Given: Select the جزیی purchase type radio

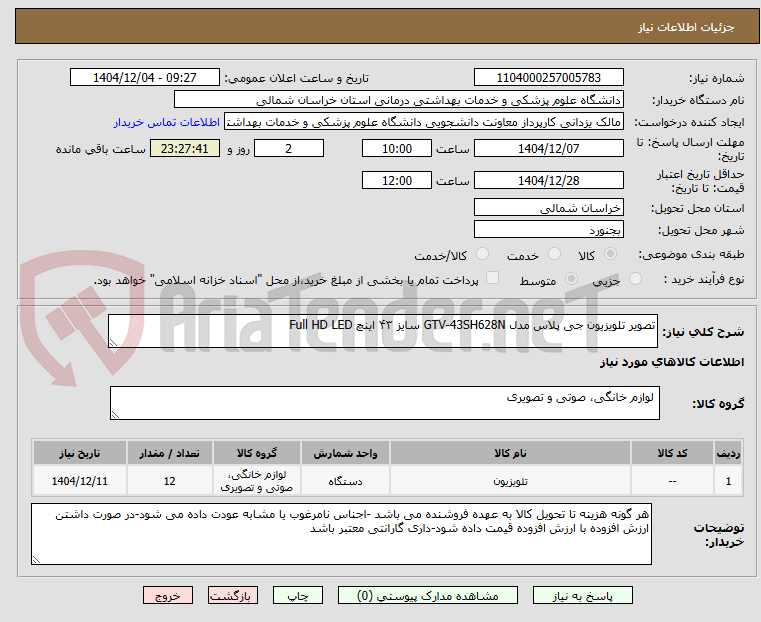Looking at the screenshot, I should point(635,278).
